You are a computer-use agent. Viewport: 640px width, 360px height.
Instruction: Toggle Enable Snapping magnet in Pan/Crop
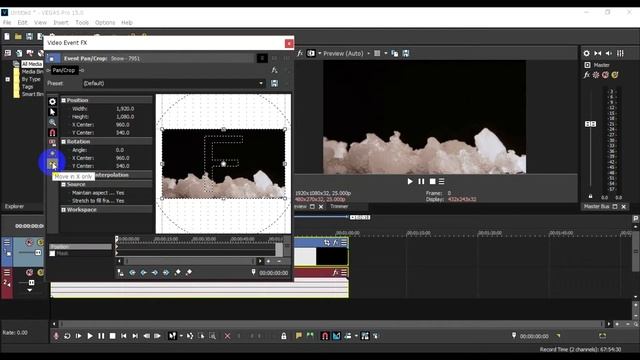click(52, 133)
